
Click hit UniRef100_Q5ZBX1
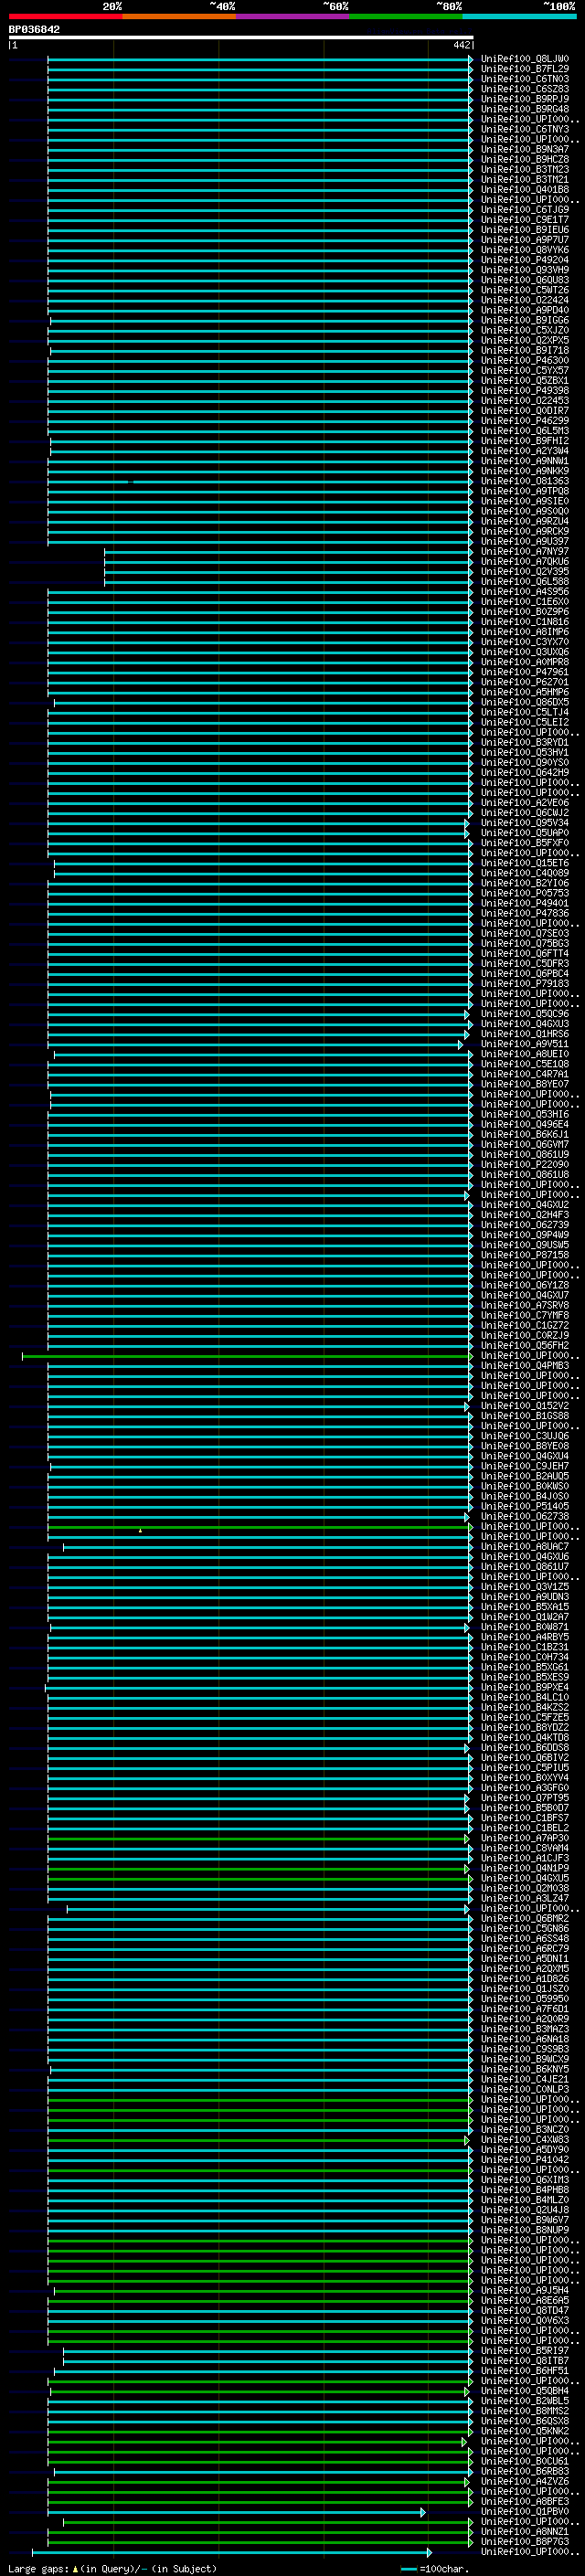coord(524,381)
